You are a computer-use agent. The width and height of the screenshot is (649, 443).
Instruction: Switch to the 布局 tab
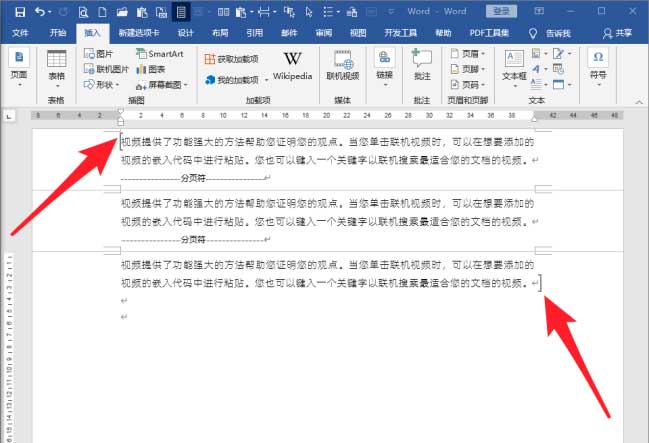tap(220, 33)
